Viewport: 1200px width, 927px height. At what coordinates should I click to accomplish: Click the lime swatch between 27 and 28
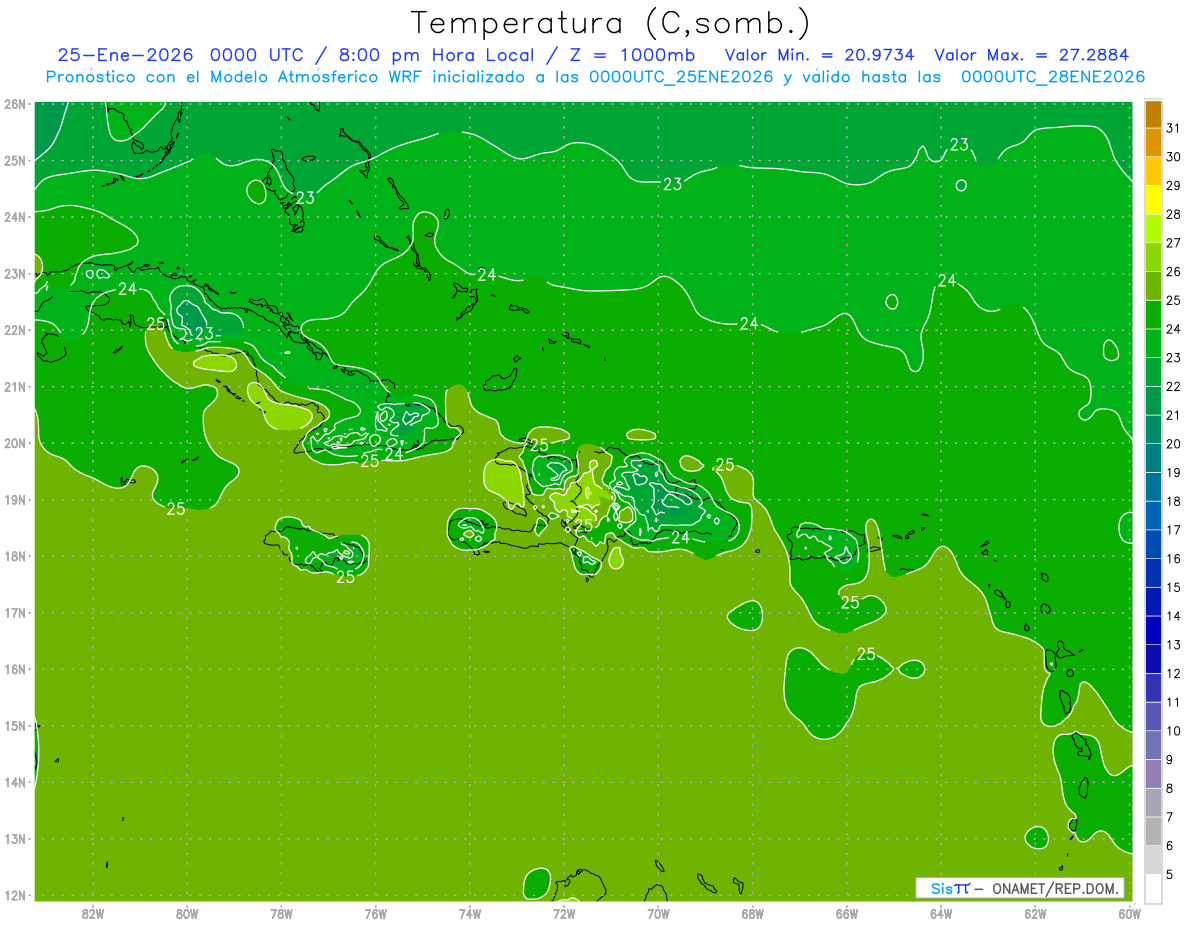click(x=1153, y=229)
